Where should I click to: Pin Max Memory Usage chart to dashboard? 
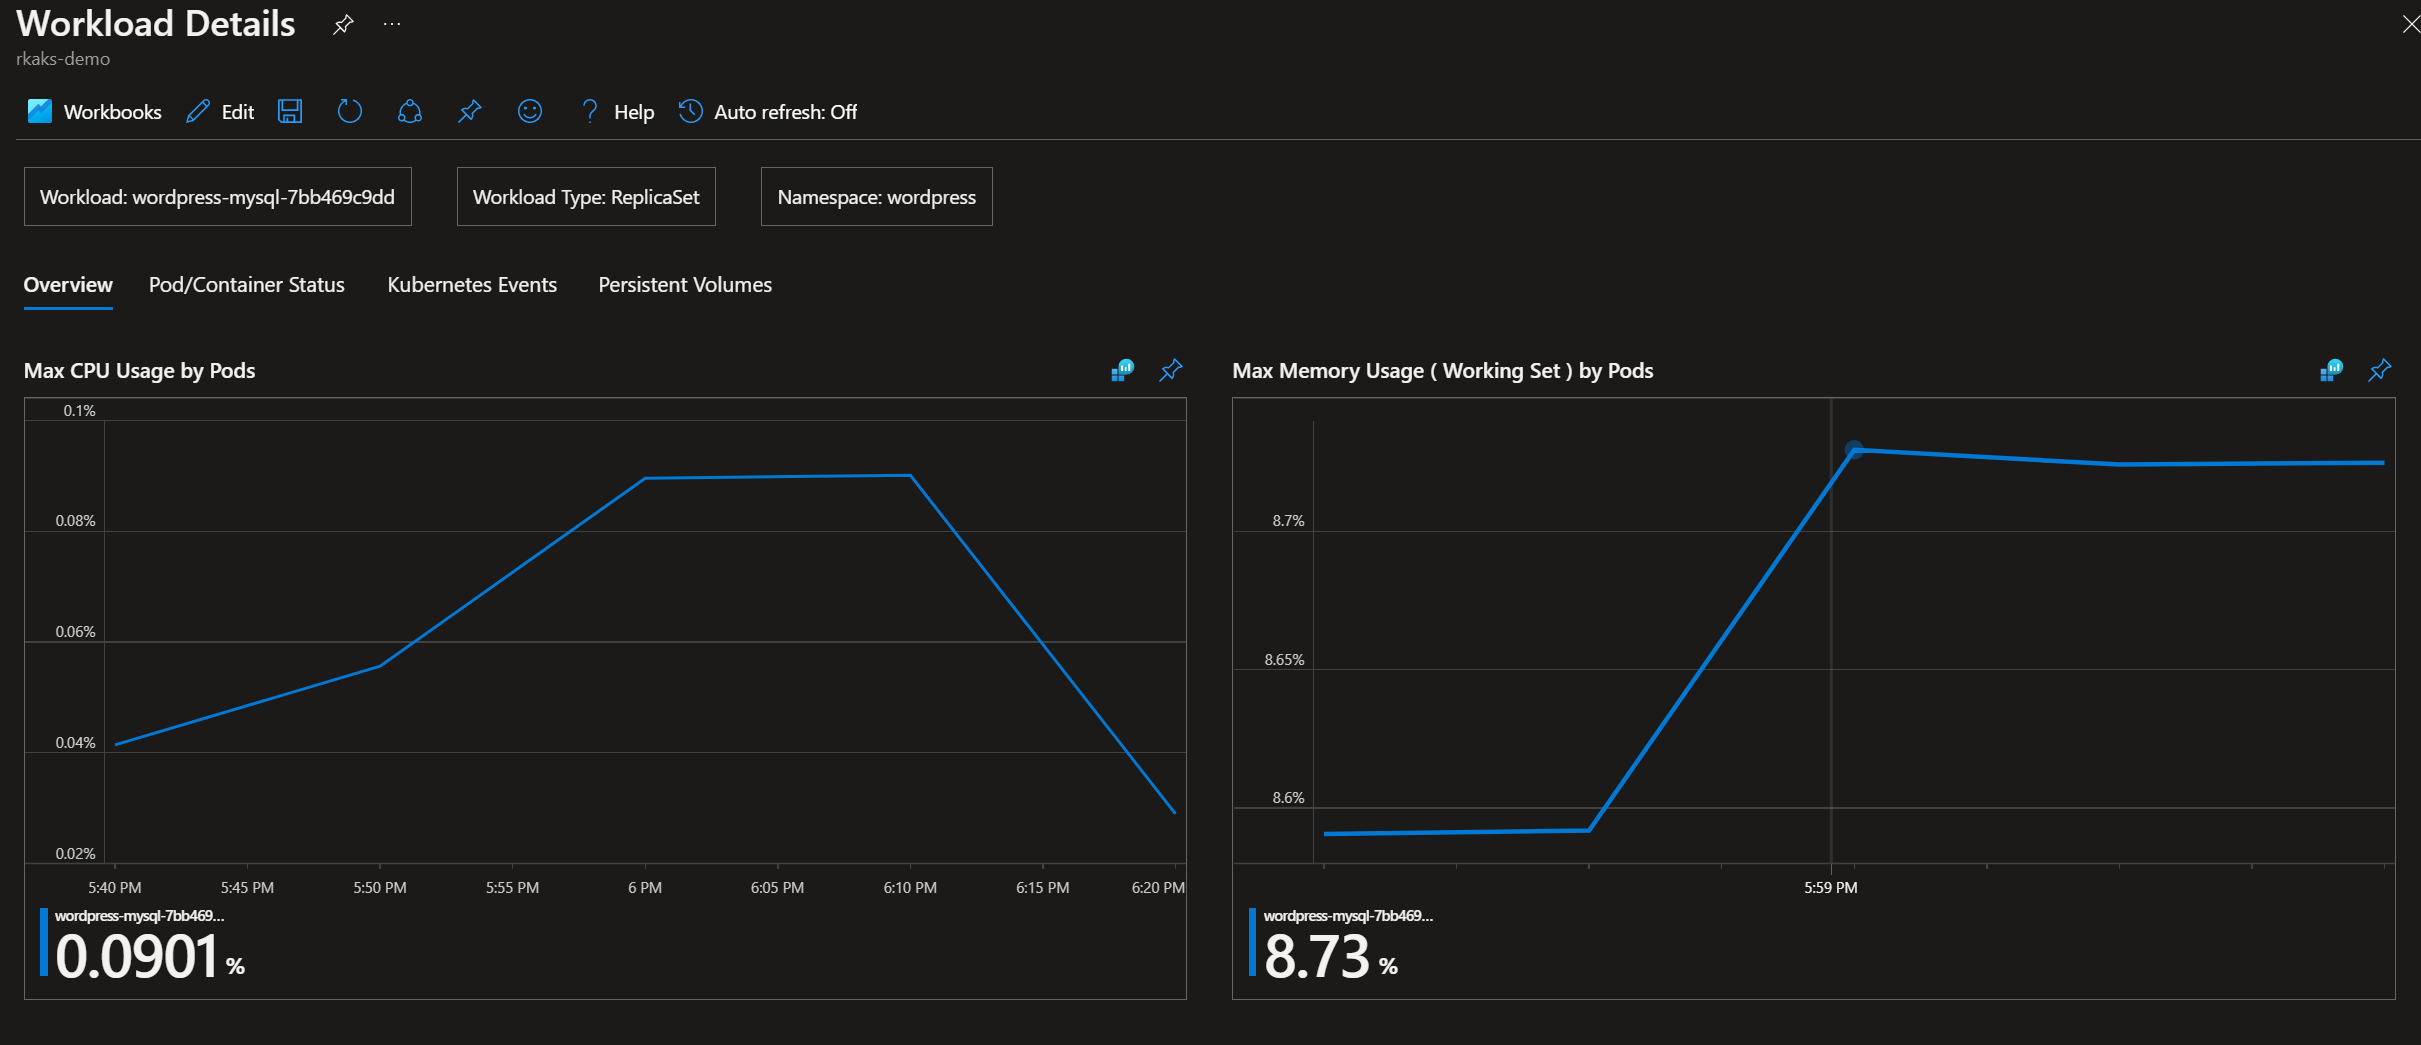(2380, 370)
